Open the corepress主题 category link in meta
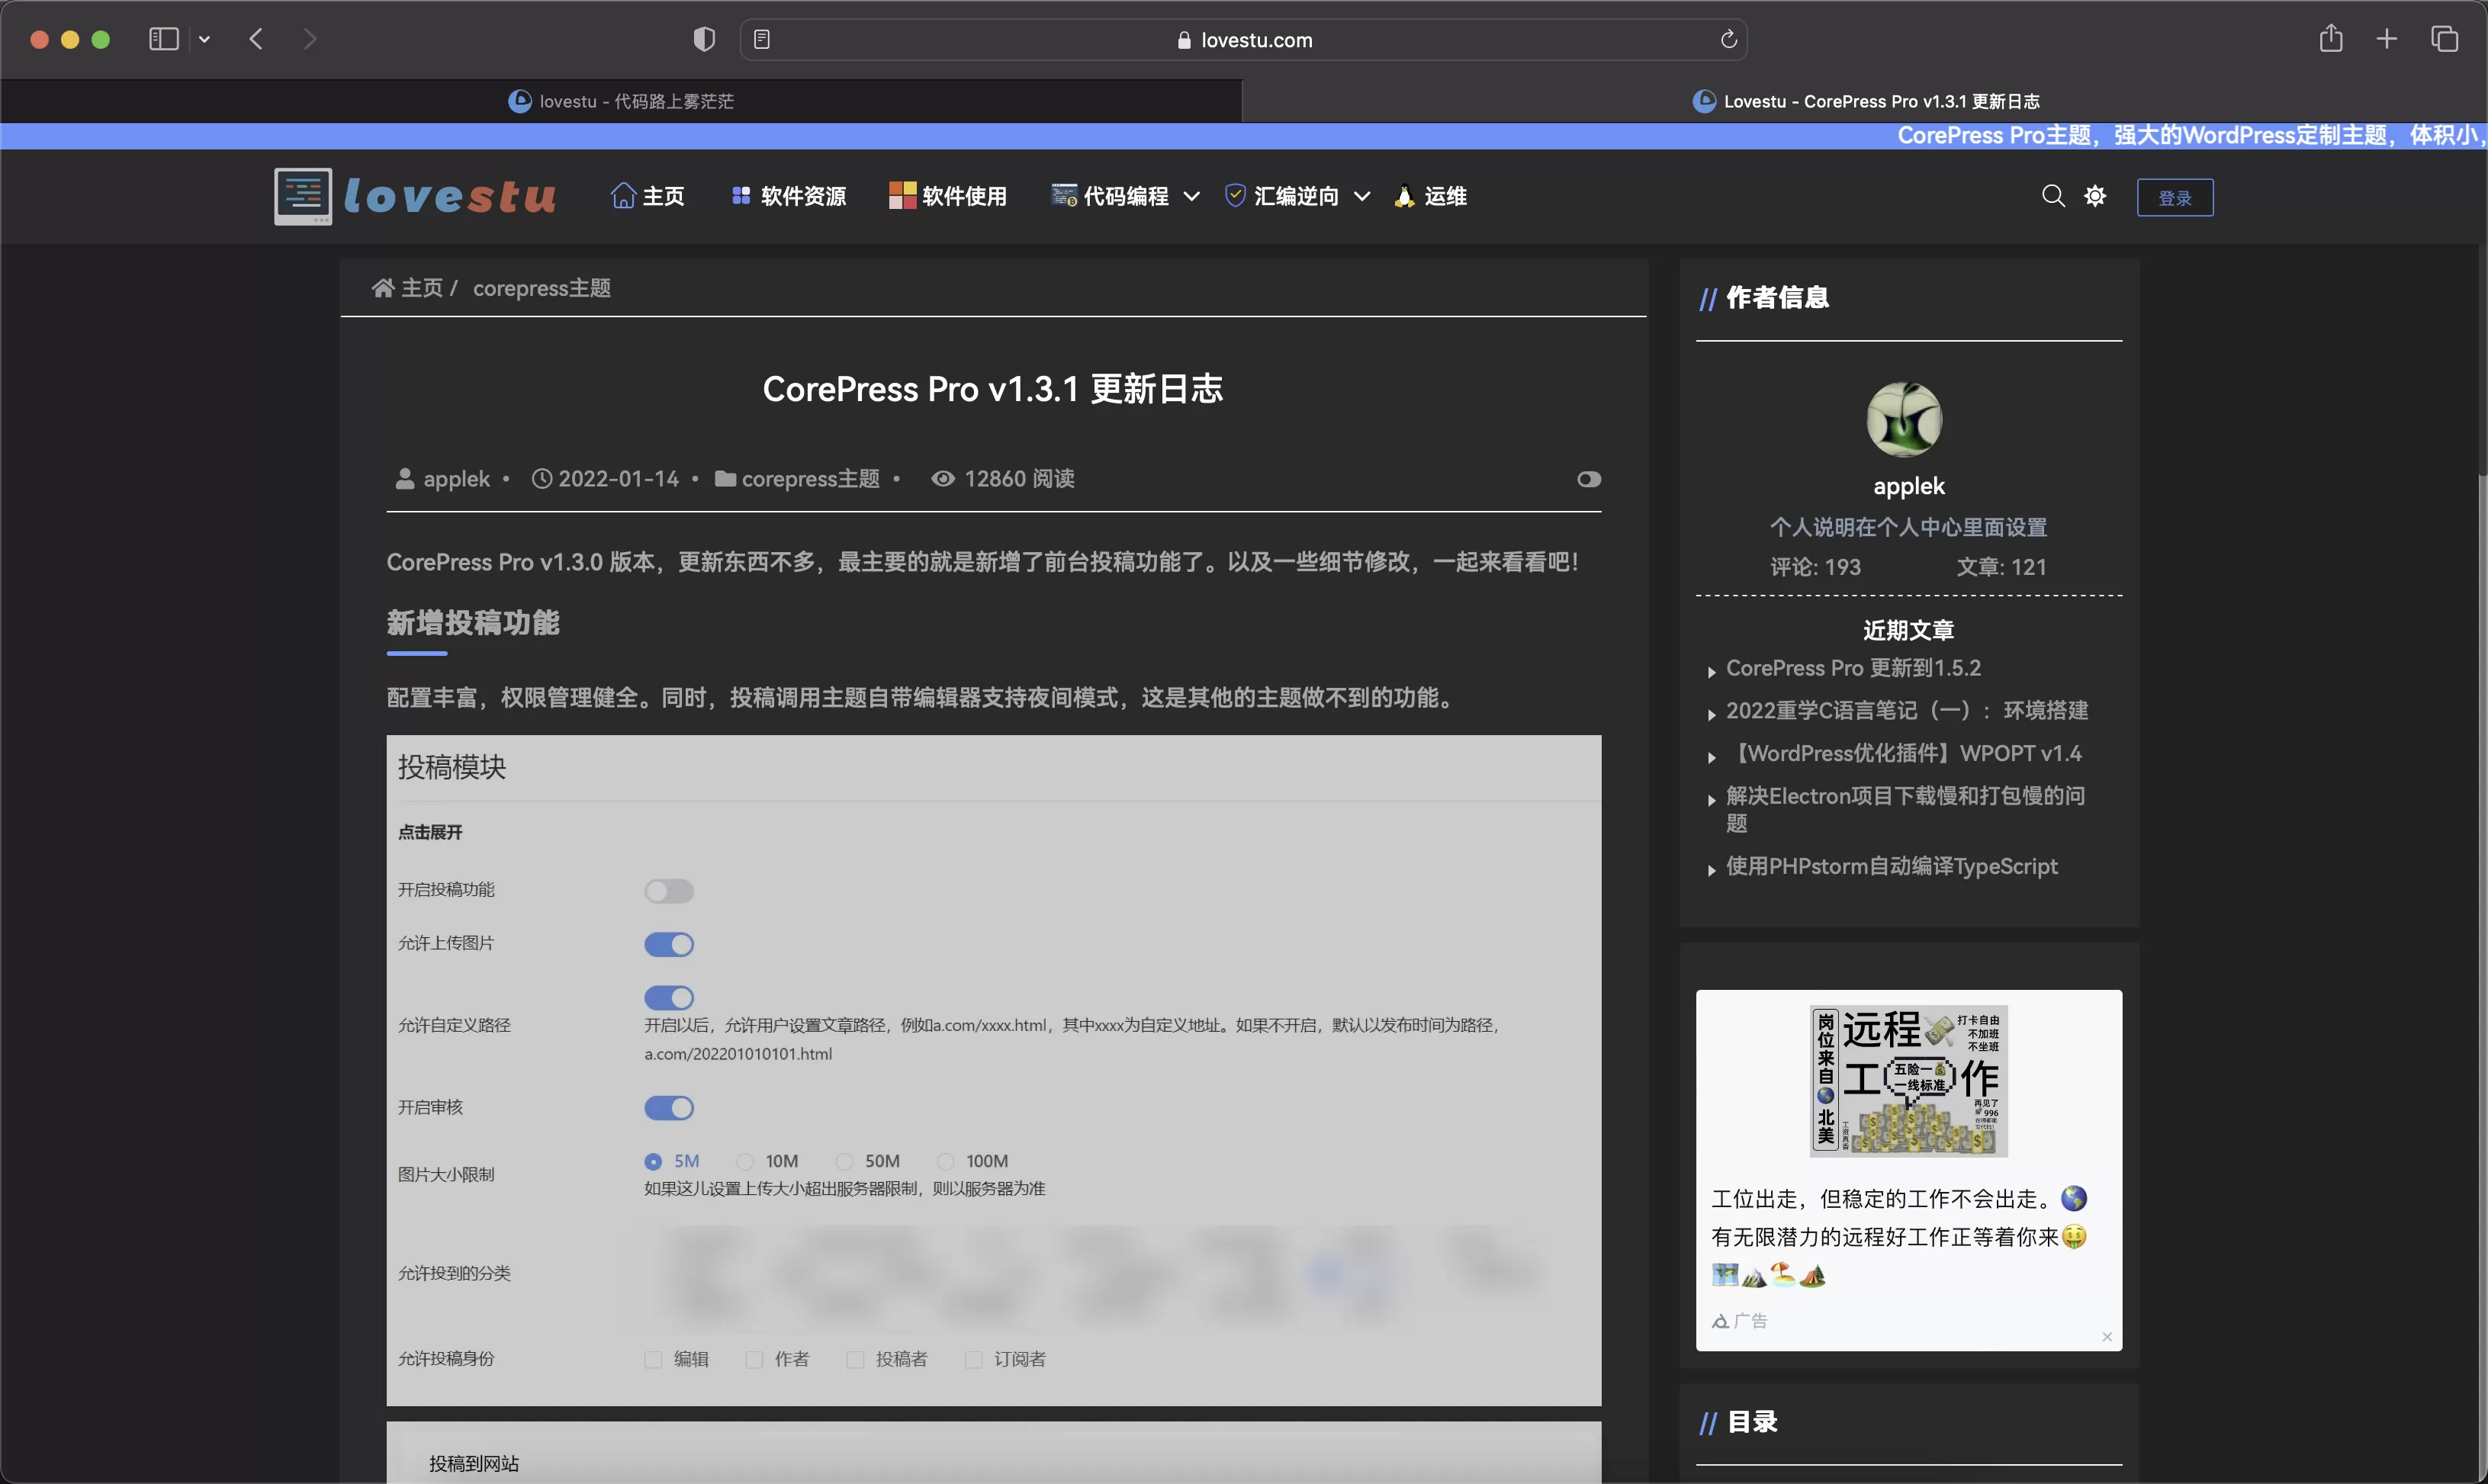This screenshot has height=1484, width=2488. pyautogui.click(x=810, y=479)
